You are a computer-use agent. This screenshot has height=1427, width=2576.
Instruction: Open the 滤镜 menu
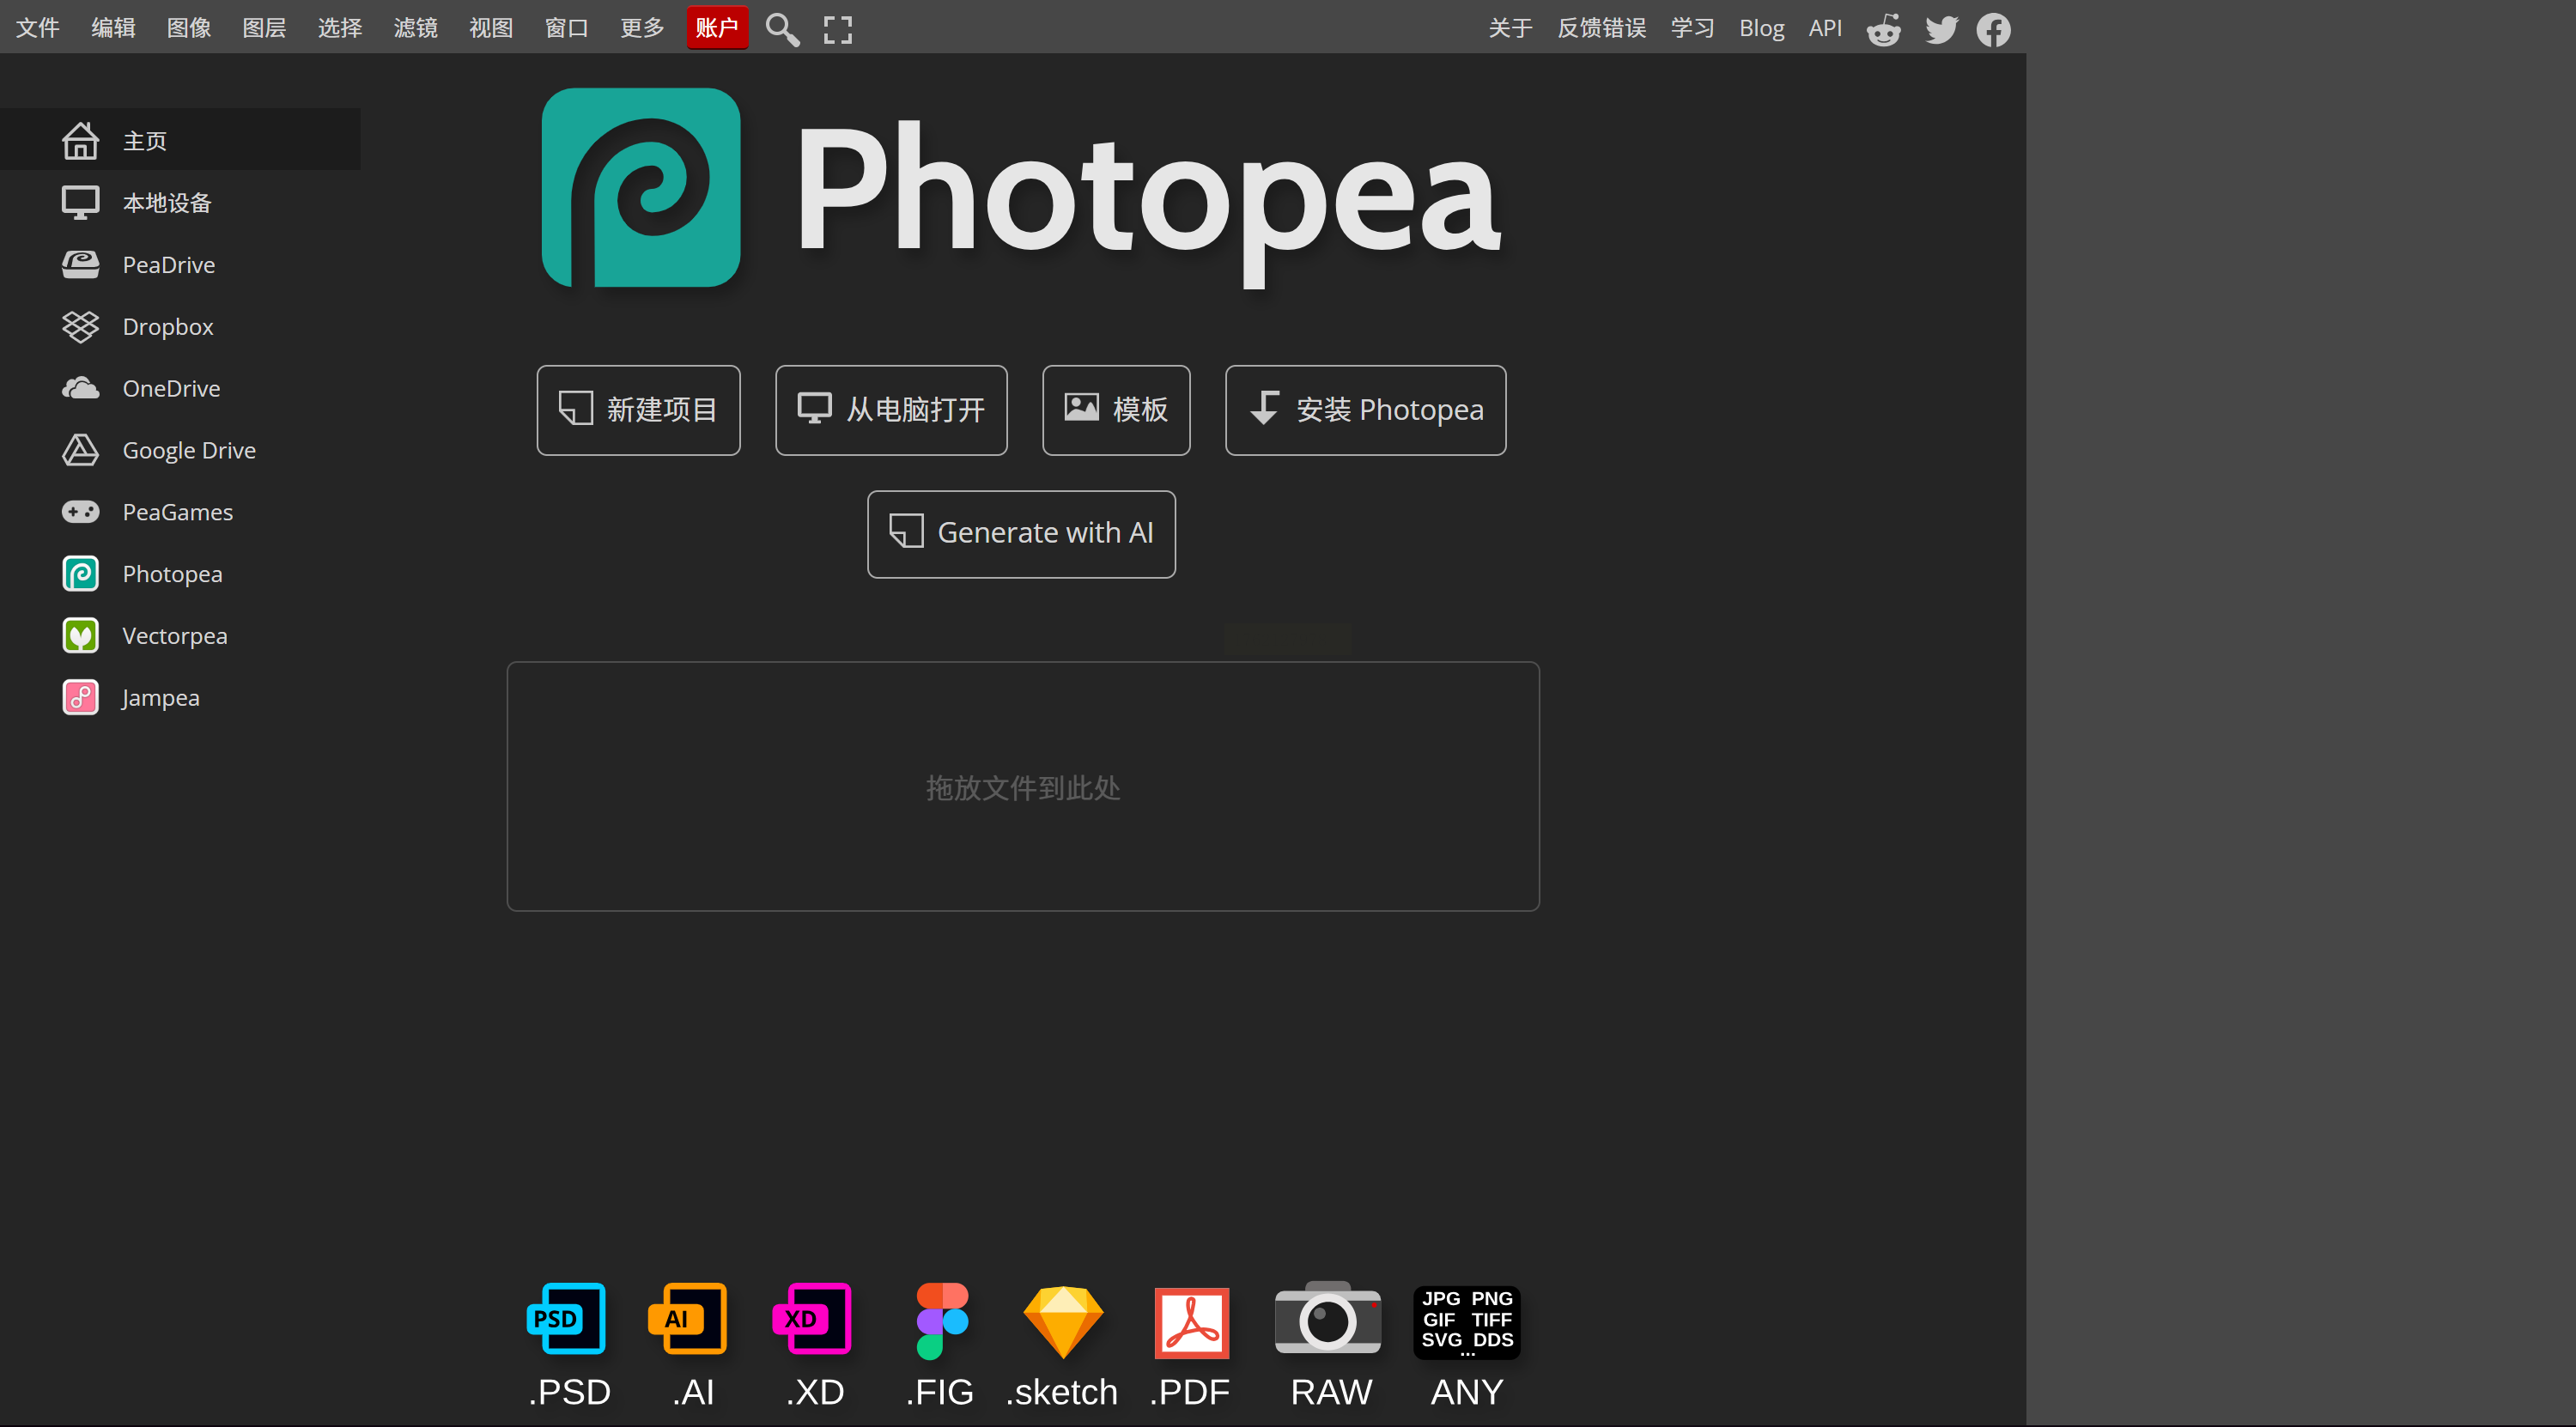coord(415,27)
